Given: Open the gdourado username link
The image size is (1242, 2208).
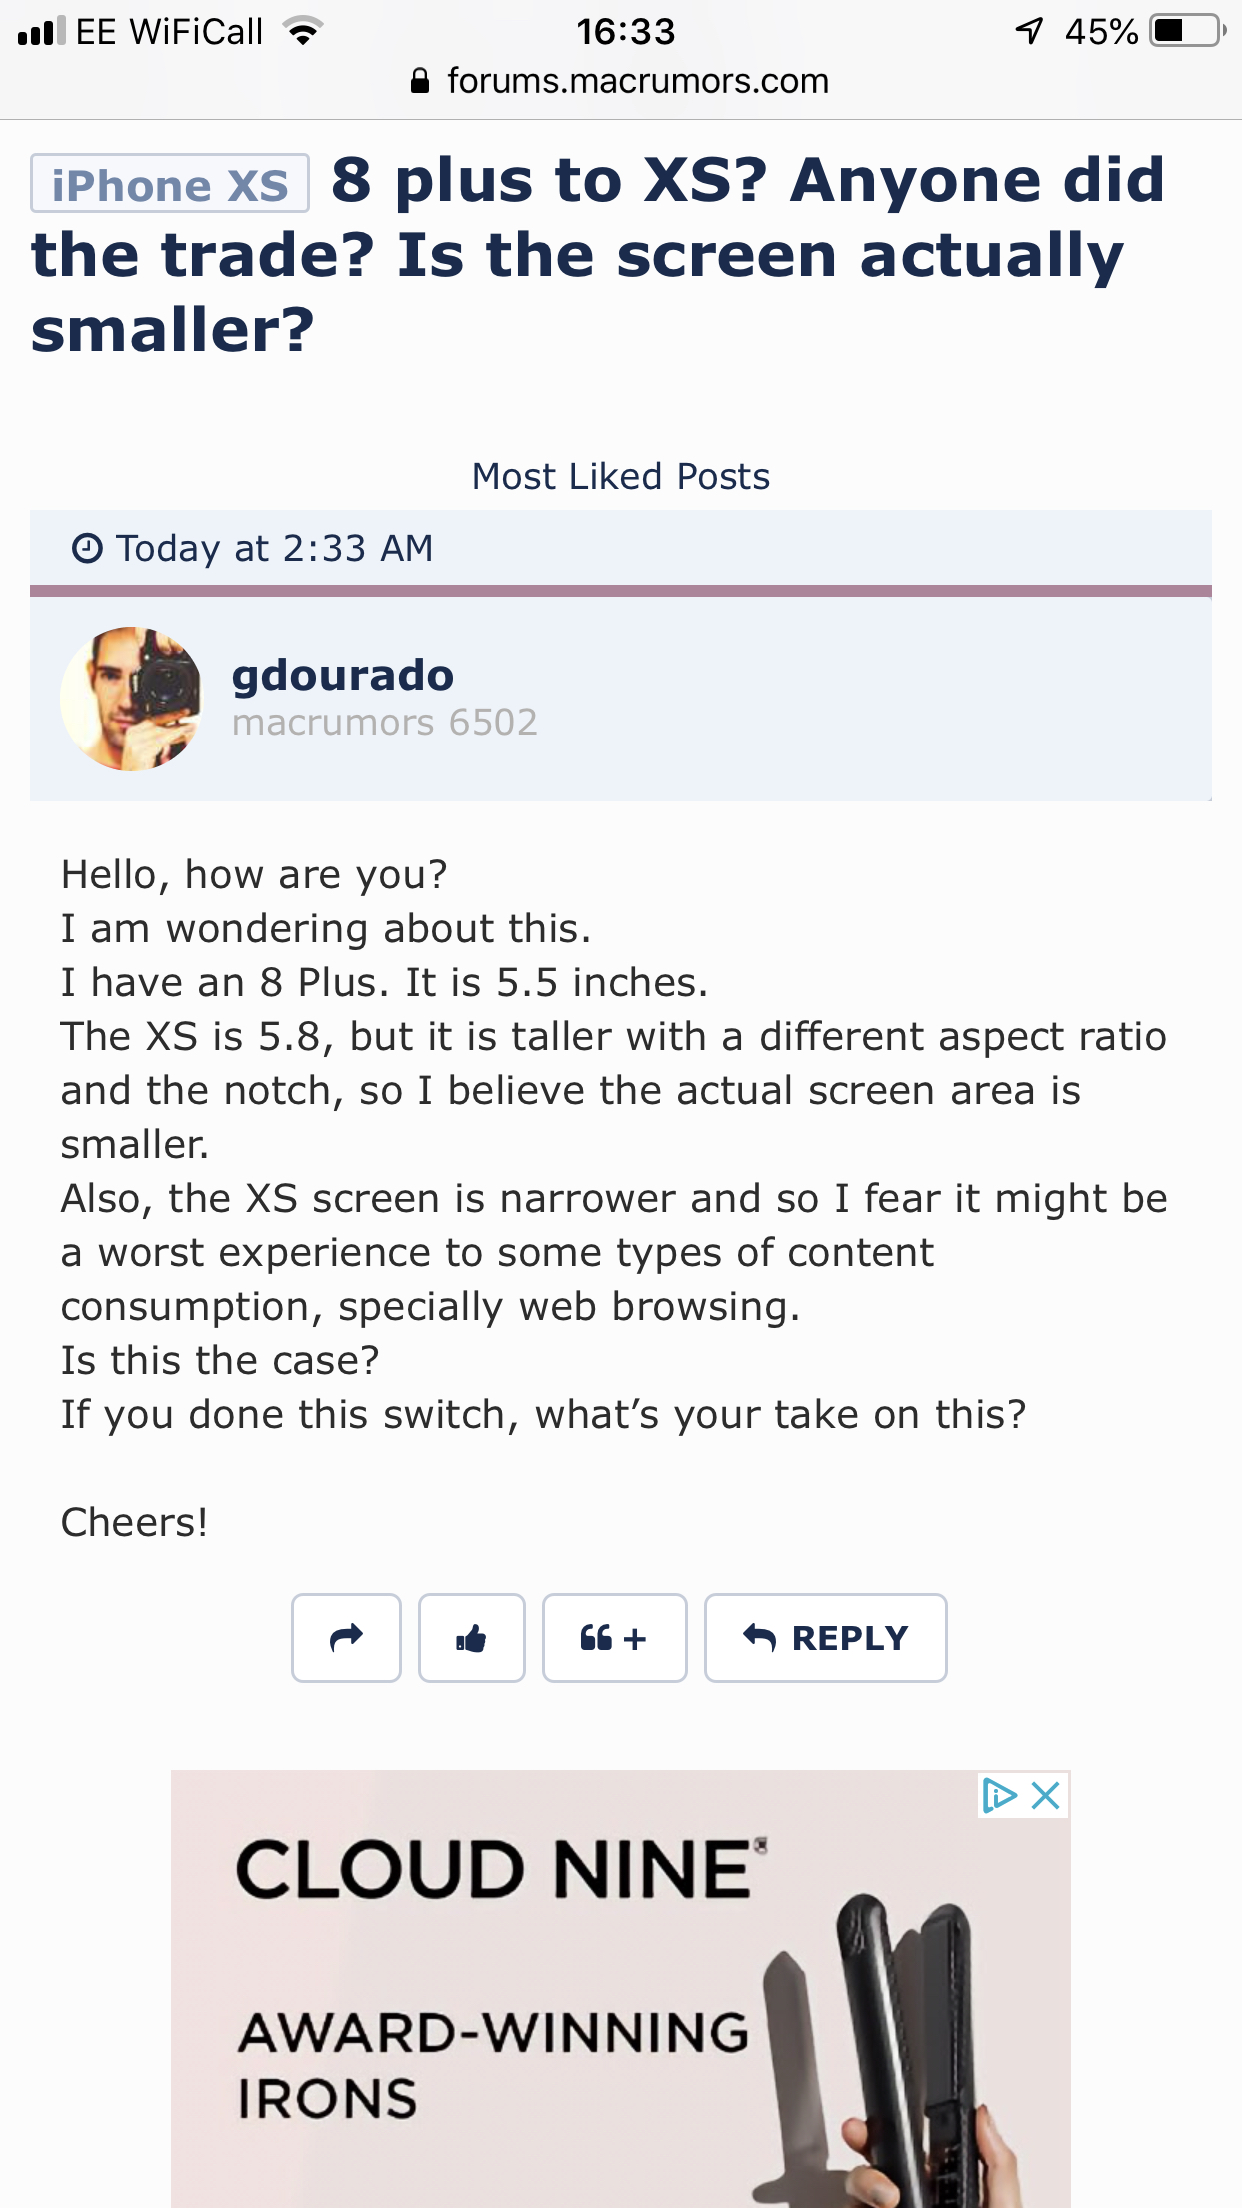Looking at the screenshot, I should pos(343,676).
